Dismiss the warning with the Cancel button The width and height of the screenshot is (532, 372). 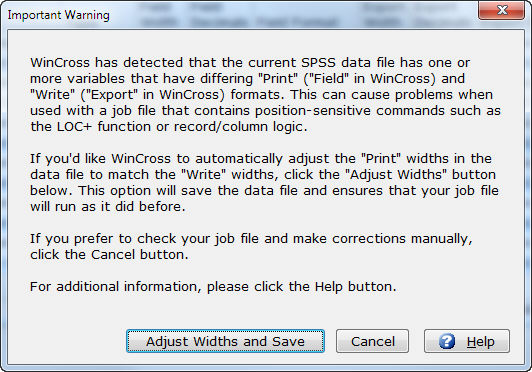[372, 341]
